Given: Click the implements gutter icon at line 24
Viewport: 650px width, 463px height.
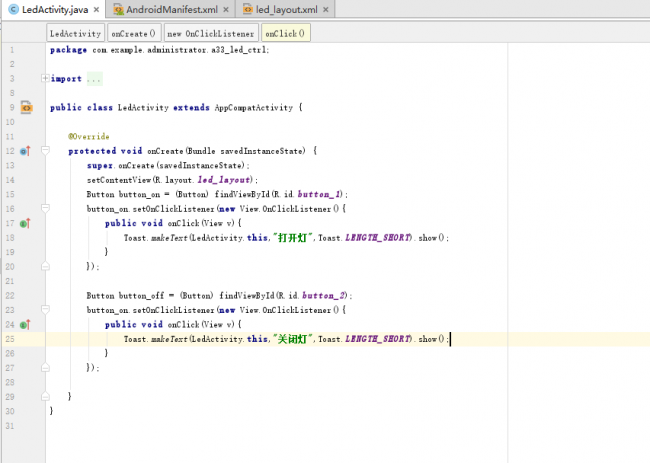Looking at the screenshot, I should coord(25,325).
